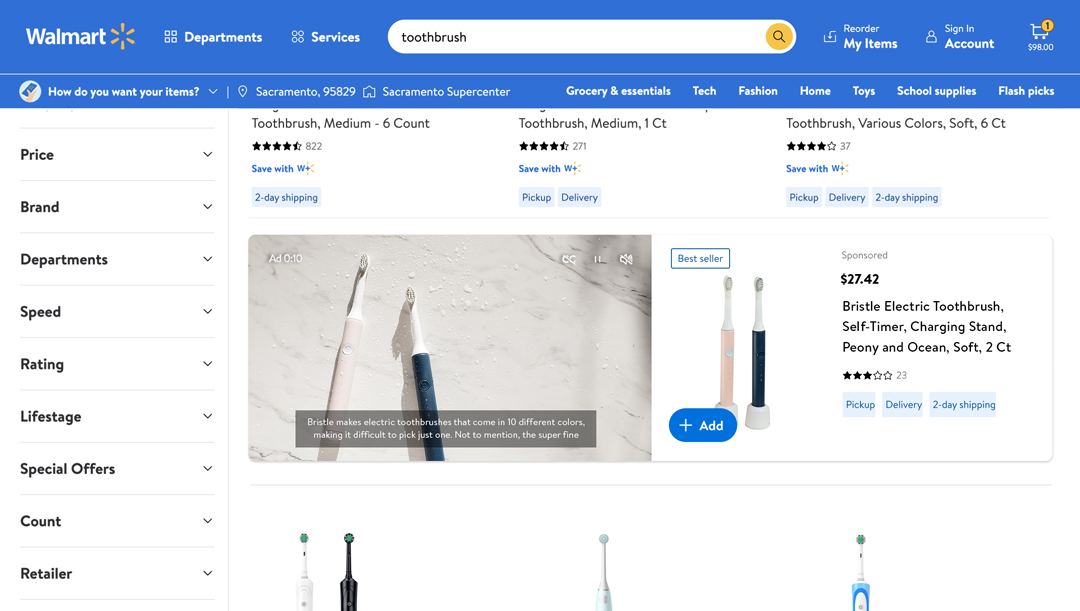1080x611 pixels.
Task: Expand the Speed filter
Action: (117, 312)
